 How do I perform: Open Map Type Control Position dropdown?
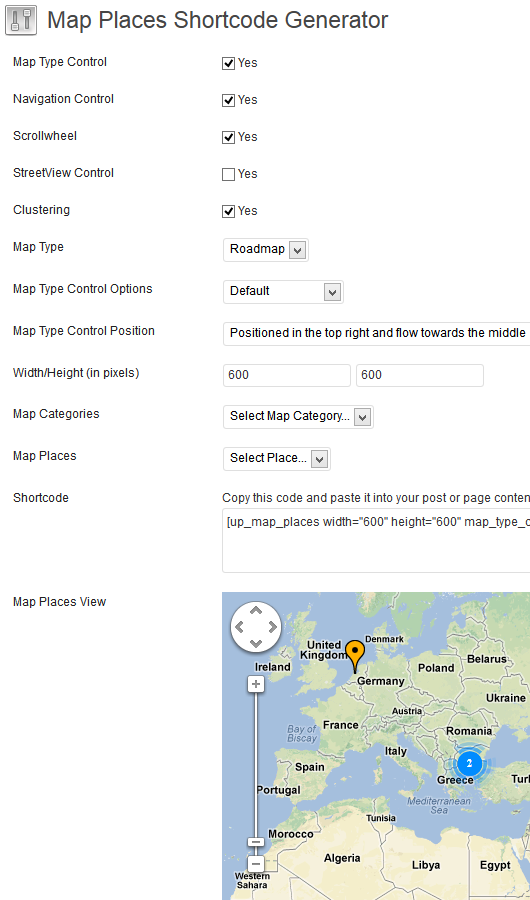tap(377, 333)
